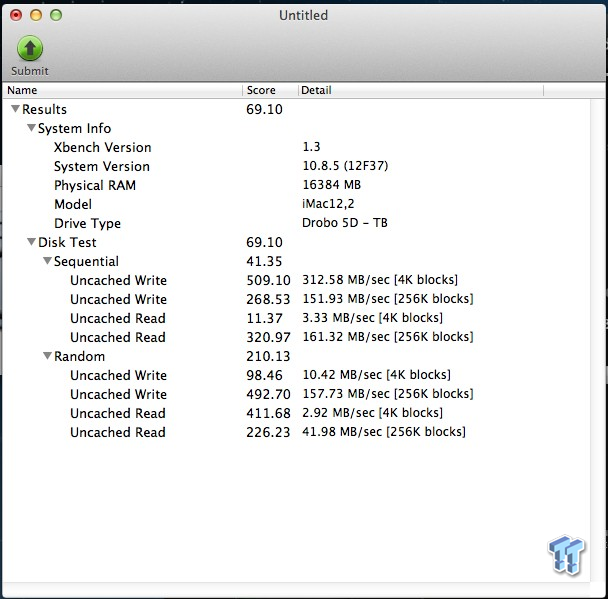Screen dimensions: 608x599
Task: Collapse the Random test group
Action: pyautogui.click(x=47, y=356)
